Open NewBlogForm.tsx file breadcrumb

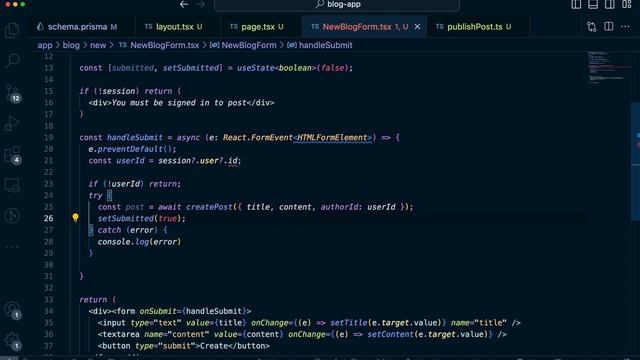[159, 45]
